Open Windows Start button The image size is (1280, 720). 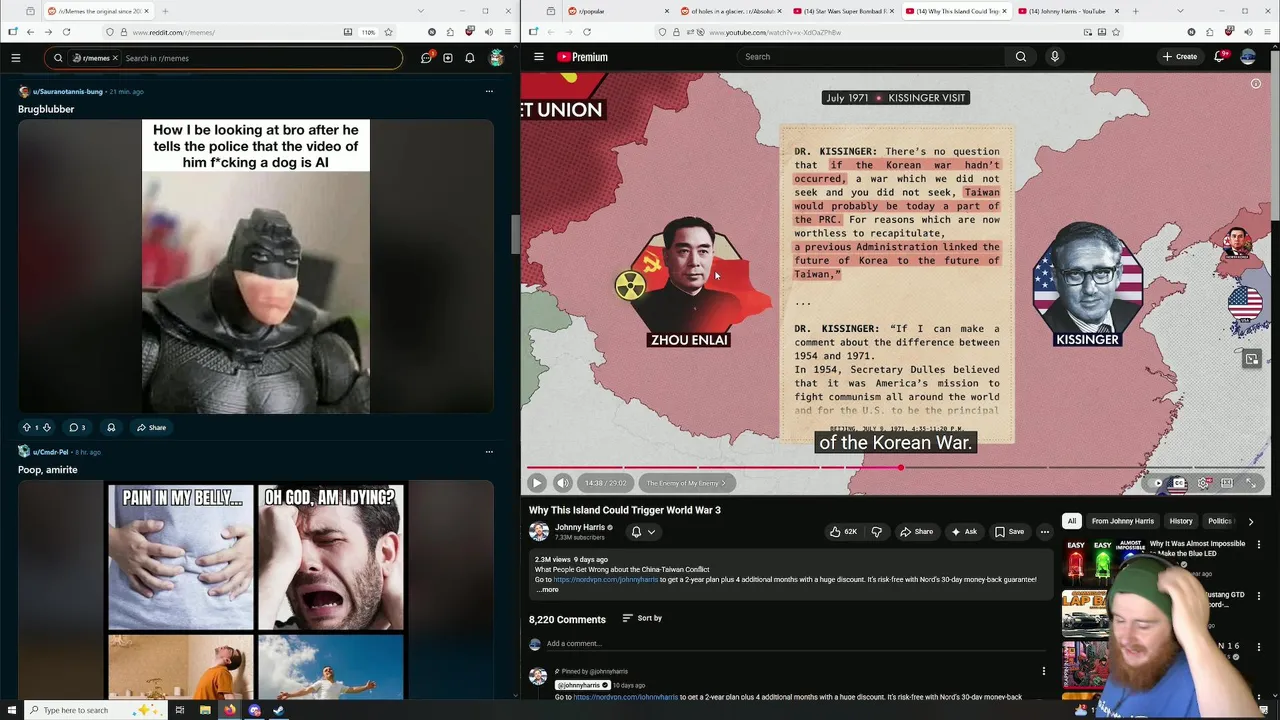point(12,710)
